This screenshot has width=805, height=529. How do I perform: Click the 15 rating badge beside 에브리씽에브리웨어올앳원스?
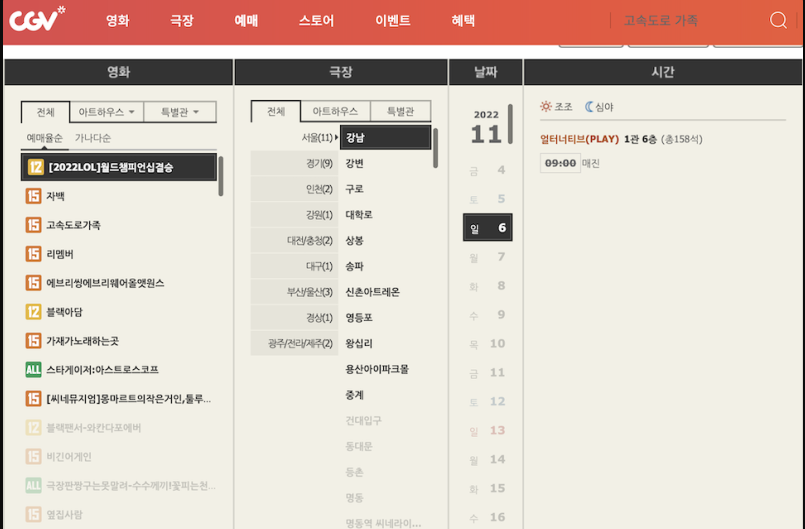[33, 282]
